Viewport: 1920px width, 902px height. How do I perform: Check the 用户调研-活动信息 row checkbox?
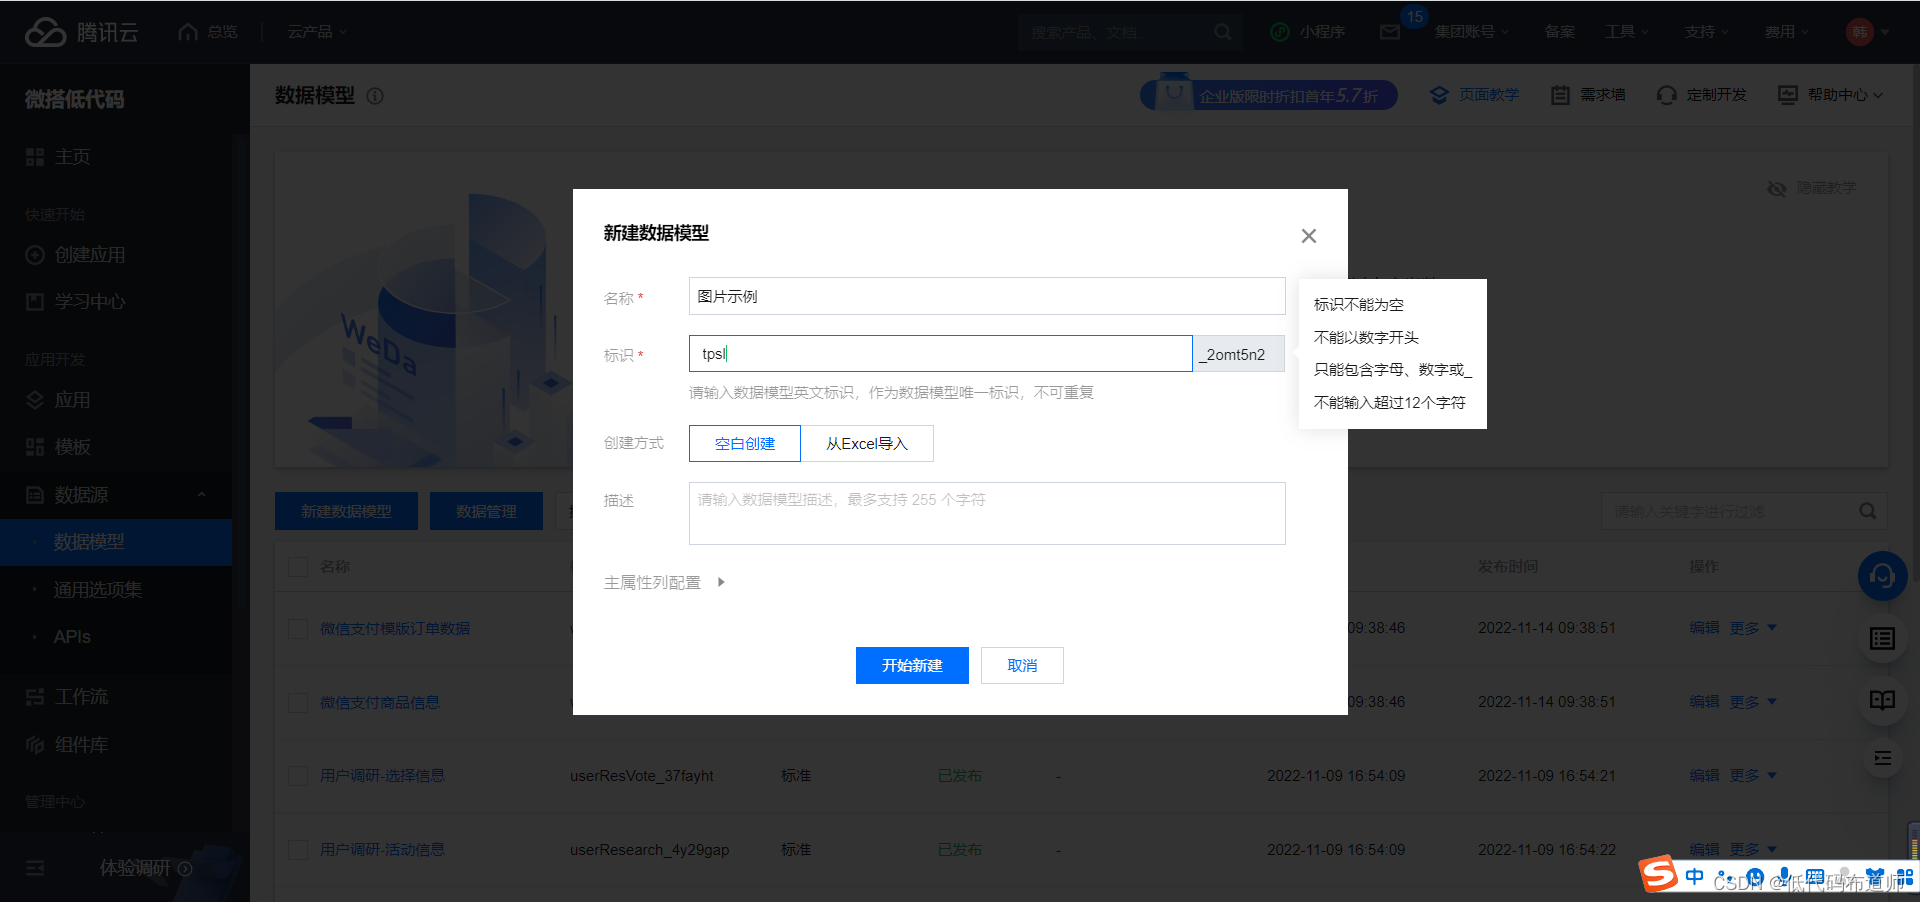(x=298, y=850)
